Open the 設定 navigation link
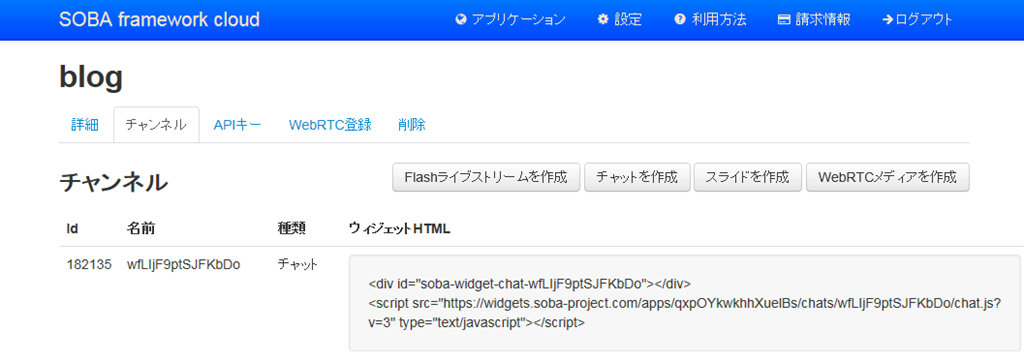Image resolution: width=1024 pixels, height=361 pixels. 620,20
